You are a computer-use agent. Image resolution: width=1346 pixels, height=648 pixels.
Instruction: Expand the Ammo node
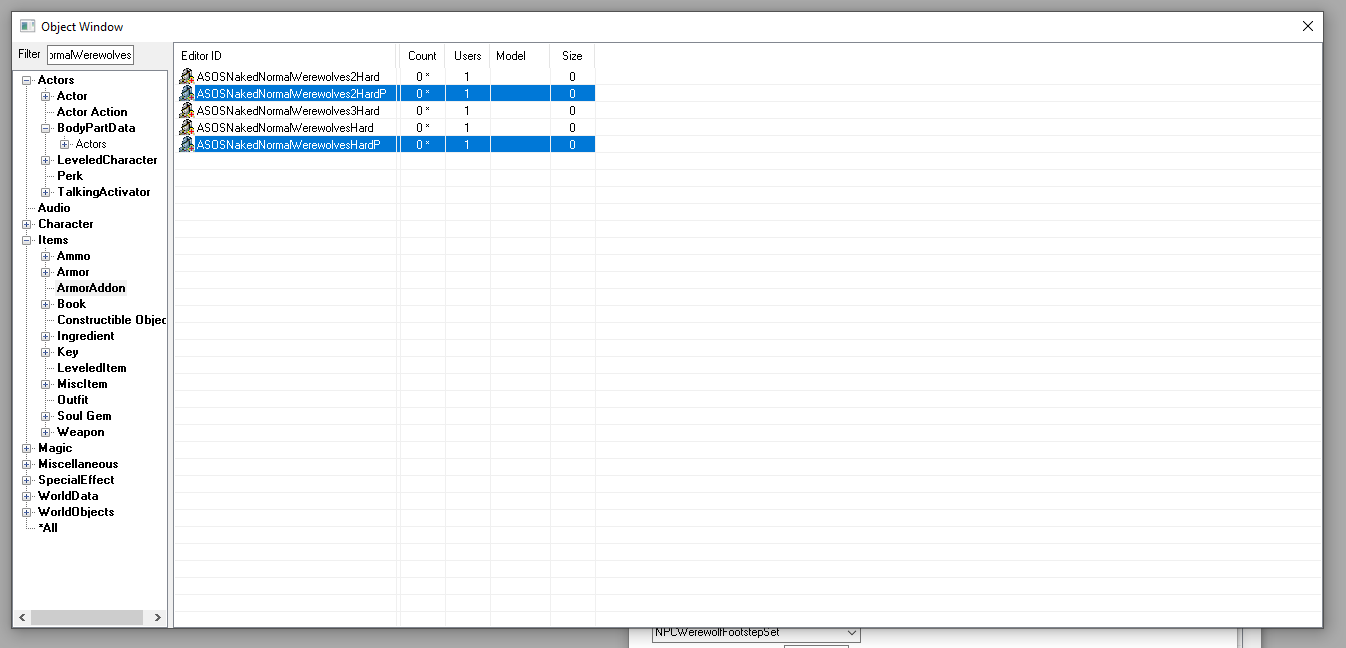(x=46, y=256)
